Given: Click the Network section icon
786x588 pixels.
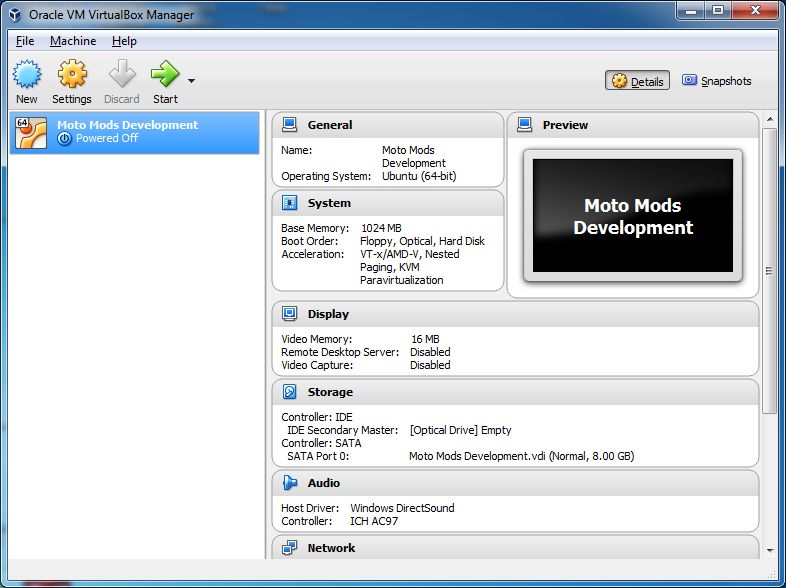Looking at the screenshot, I should click(289, 548).
